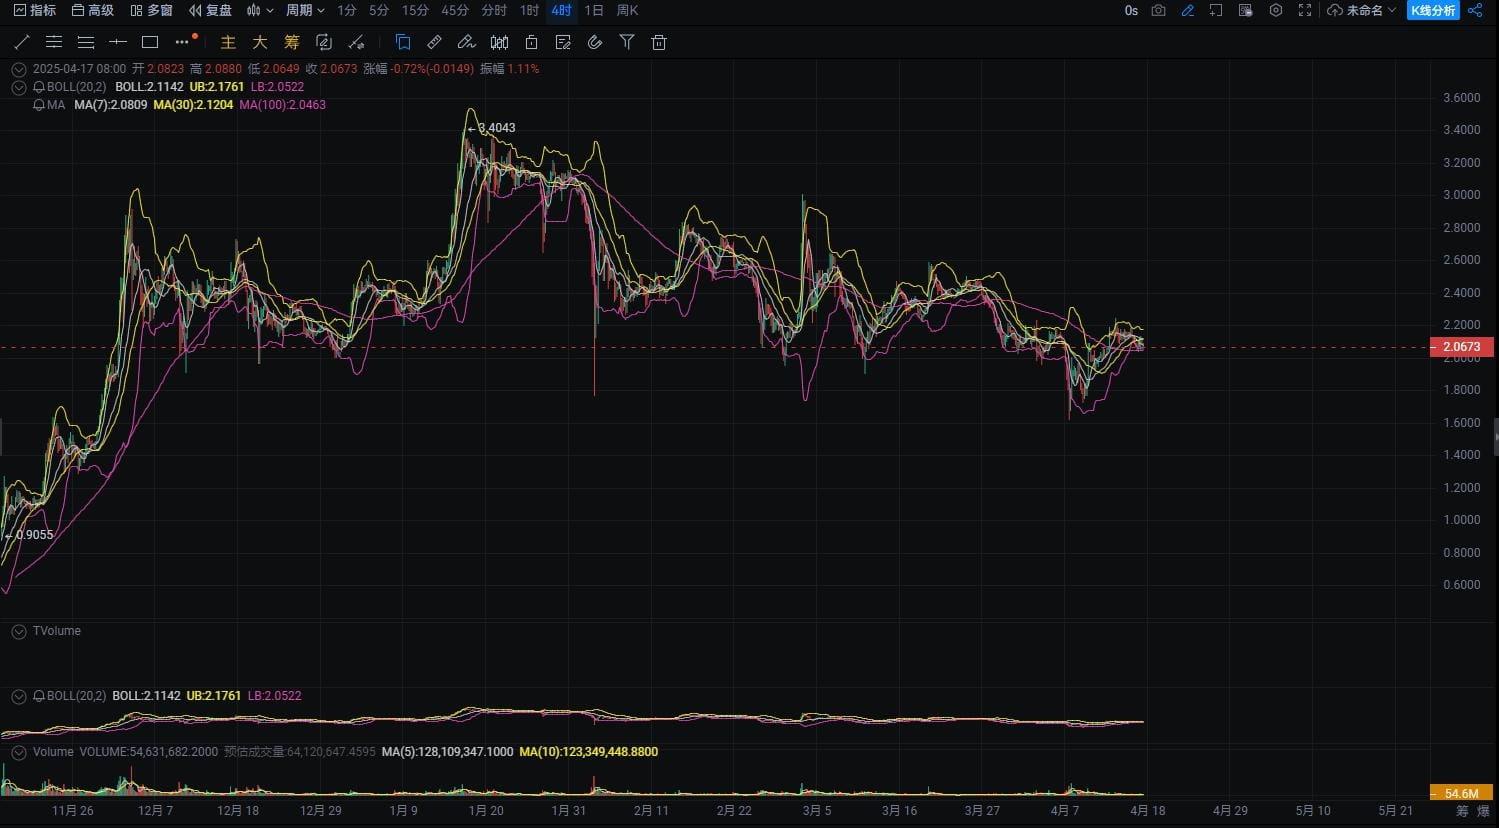
Task: Expand the candlestick chart type dropdown
Action: tap(259, 10)
